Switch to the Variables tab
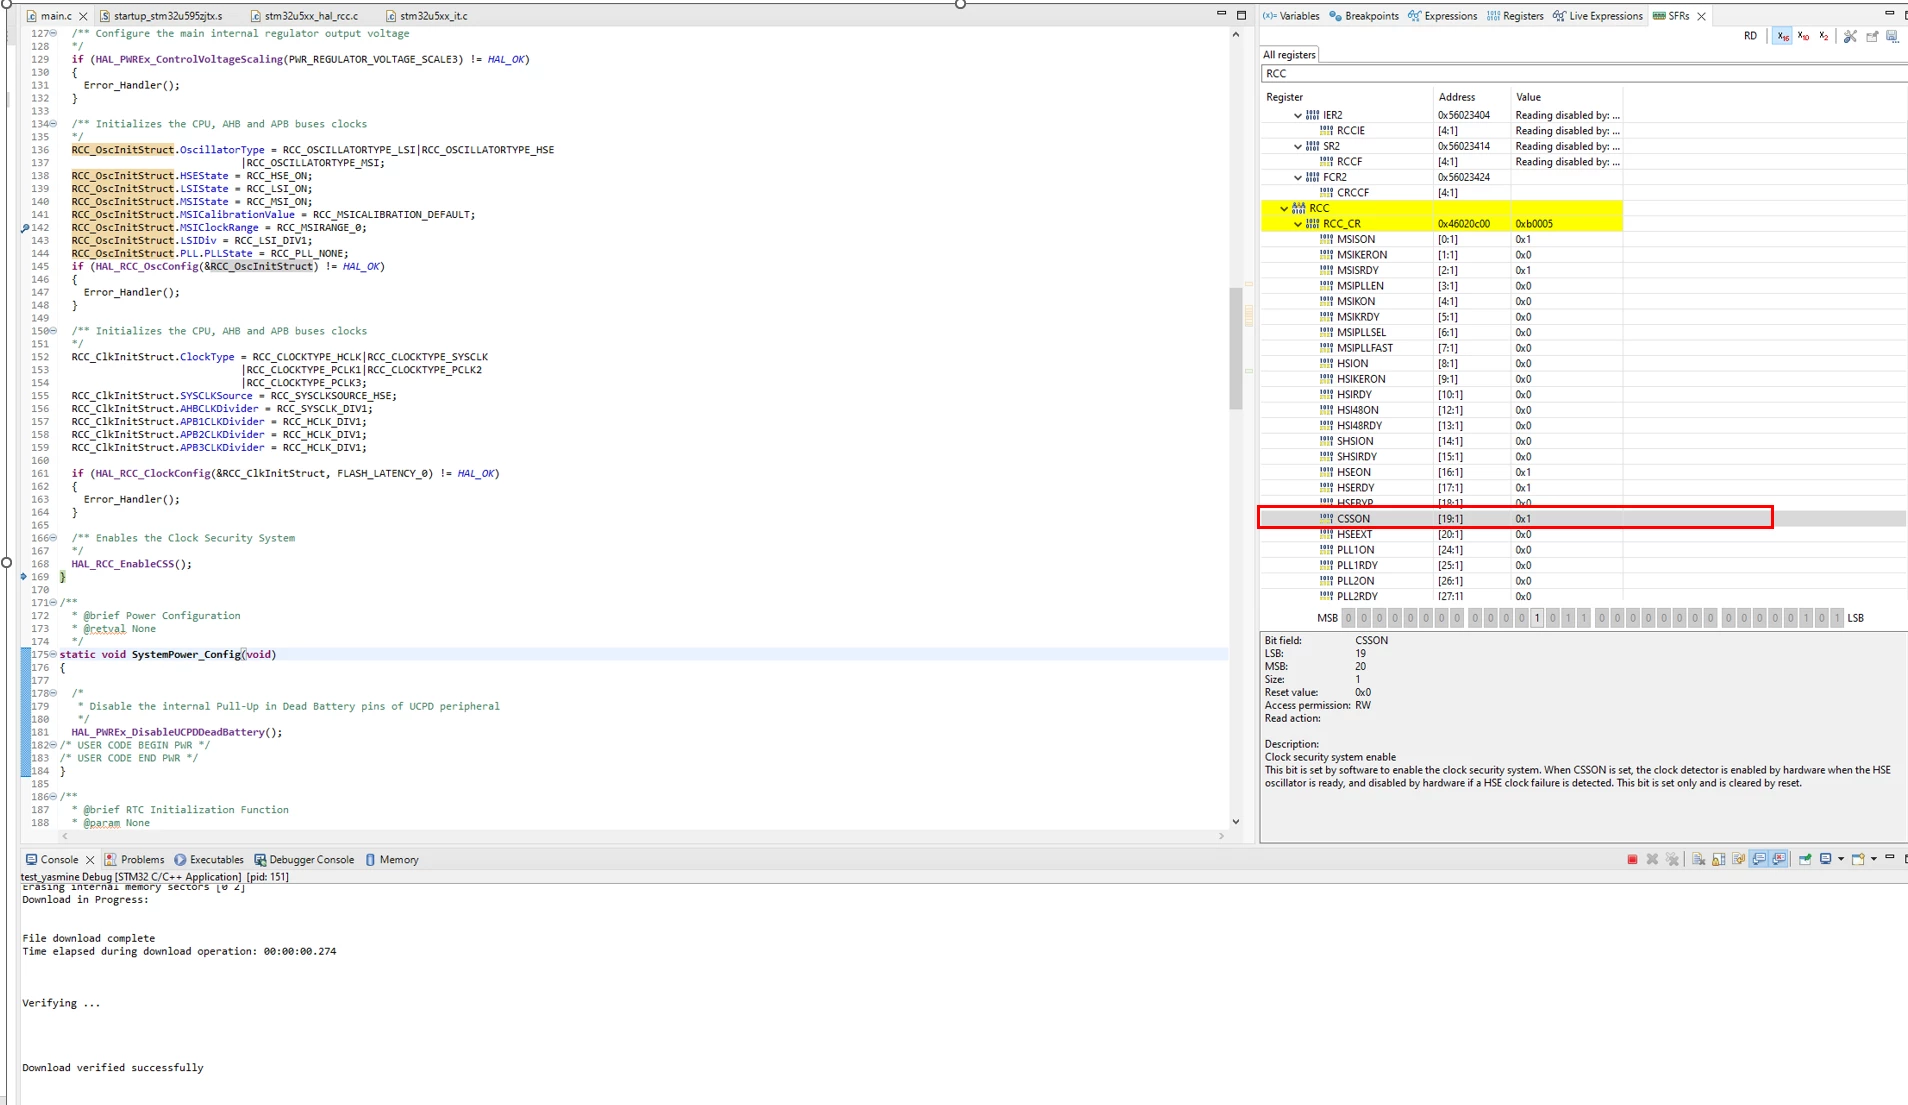The height and width of the screenshot is (1105, 1908). 1291,16
